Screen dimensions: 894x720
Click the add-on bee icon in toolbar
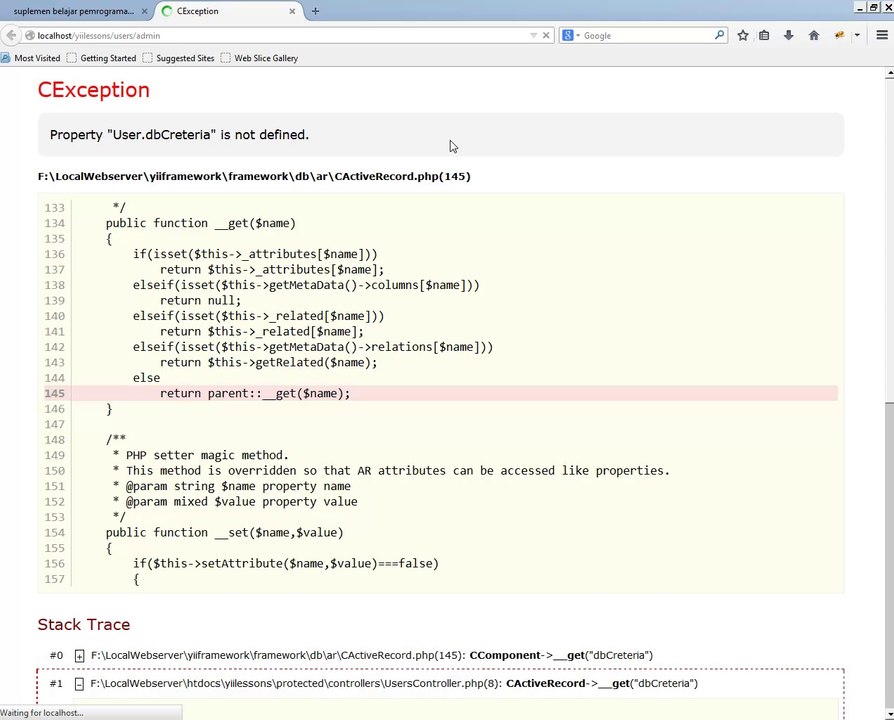[839, 35]
